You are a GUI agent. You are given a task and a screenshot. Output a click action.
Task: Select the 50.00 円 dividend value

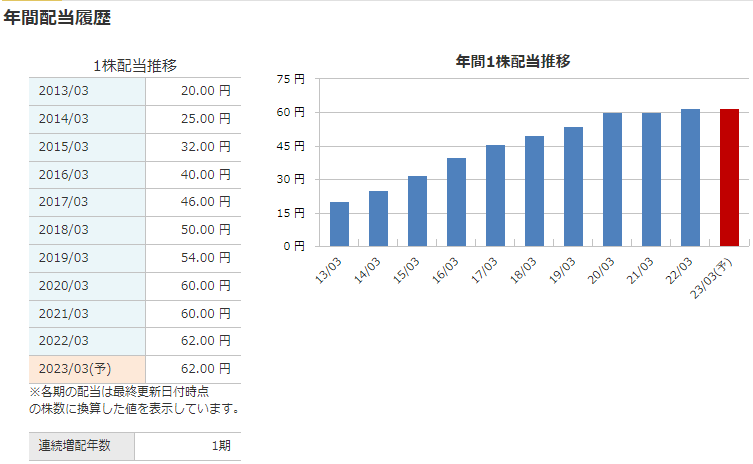point(206,230)
